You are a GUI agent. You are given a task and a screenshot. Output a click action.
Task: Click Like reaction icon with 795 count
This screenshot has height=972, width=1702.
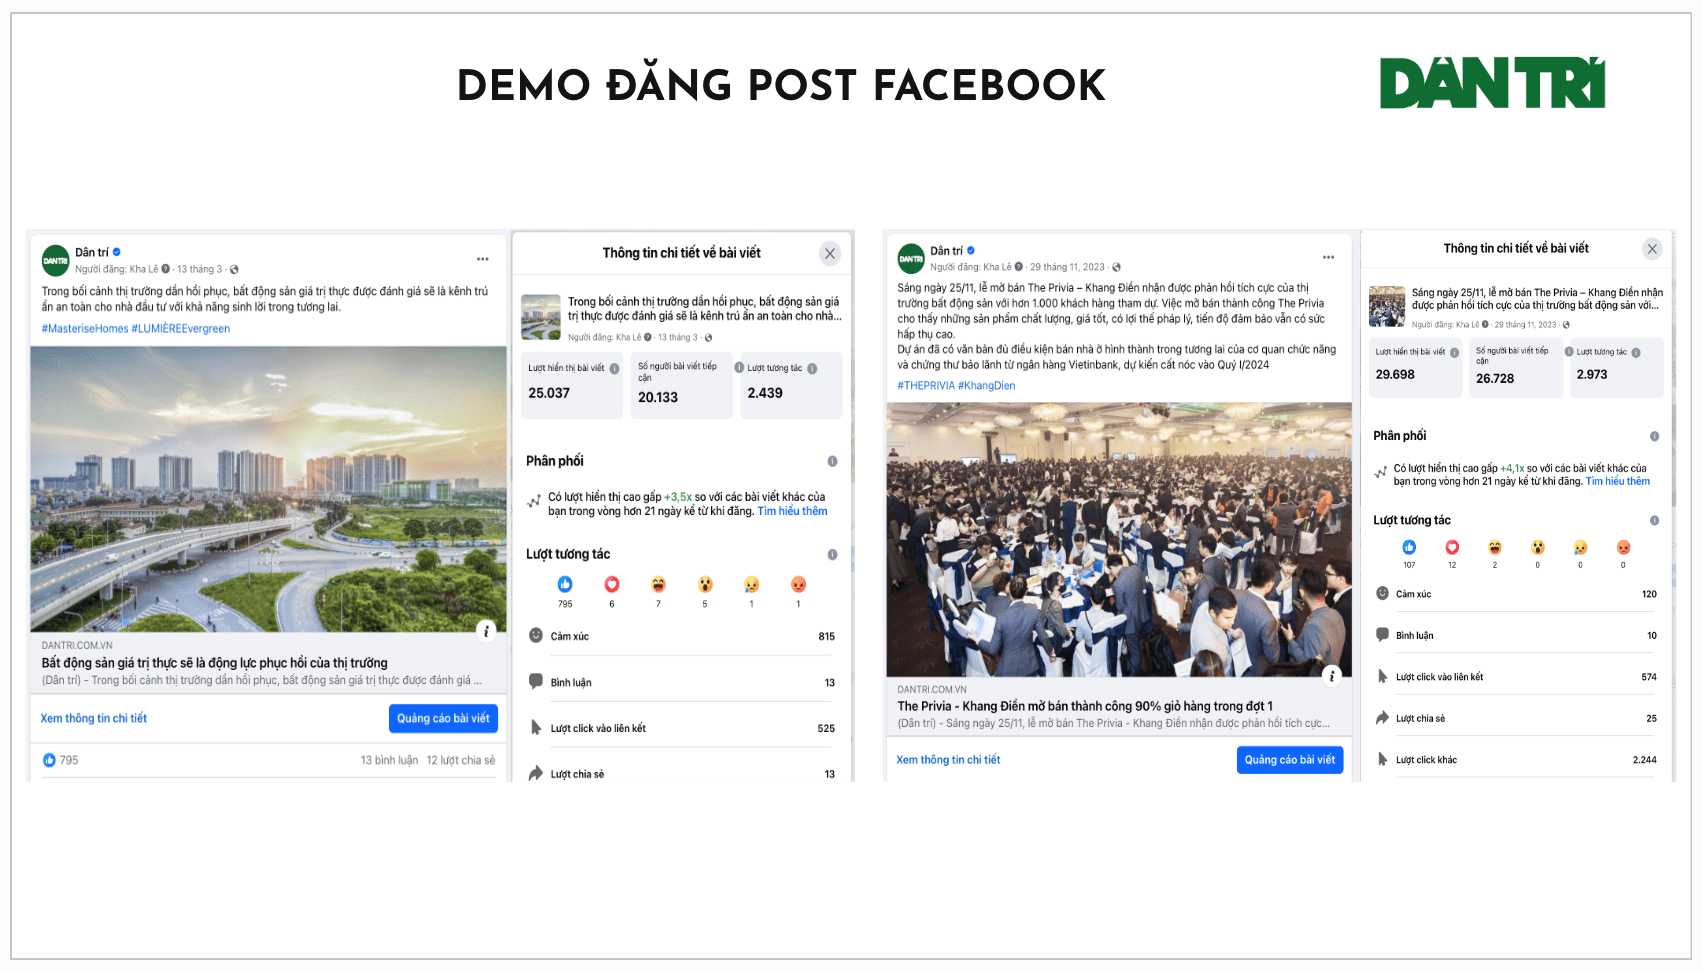pos(565,584)
